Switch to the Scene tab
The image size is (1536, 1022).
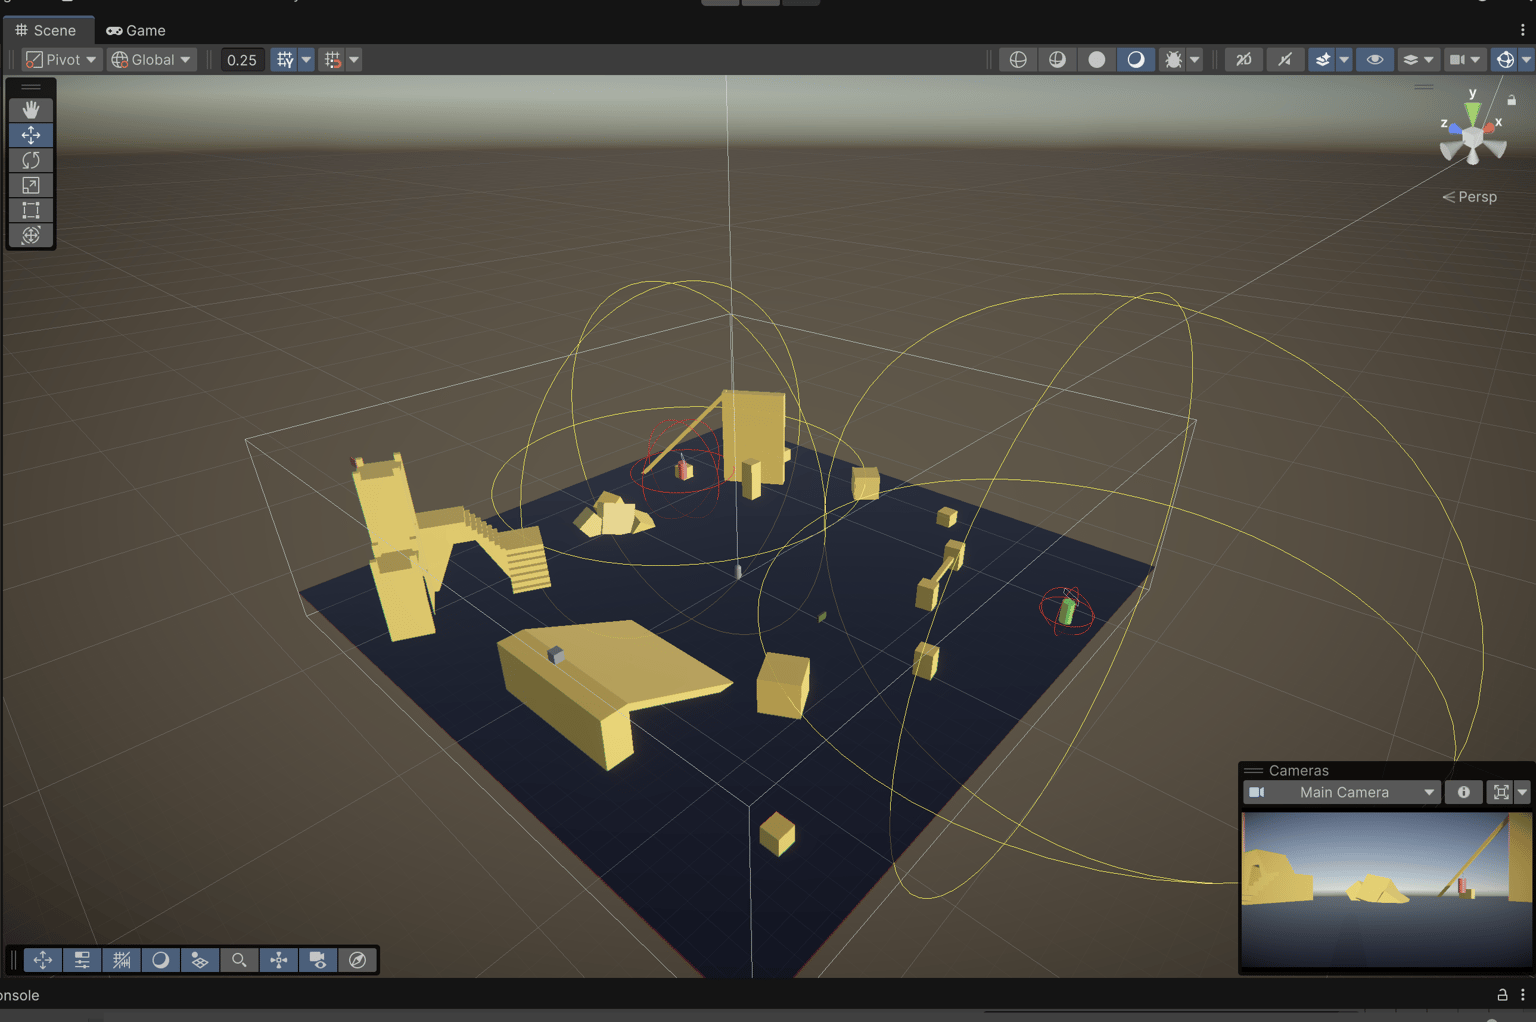pos(46,30)
